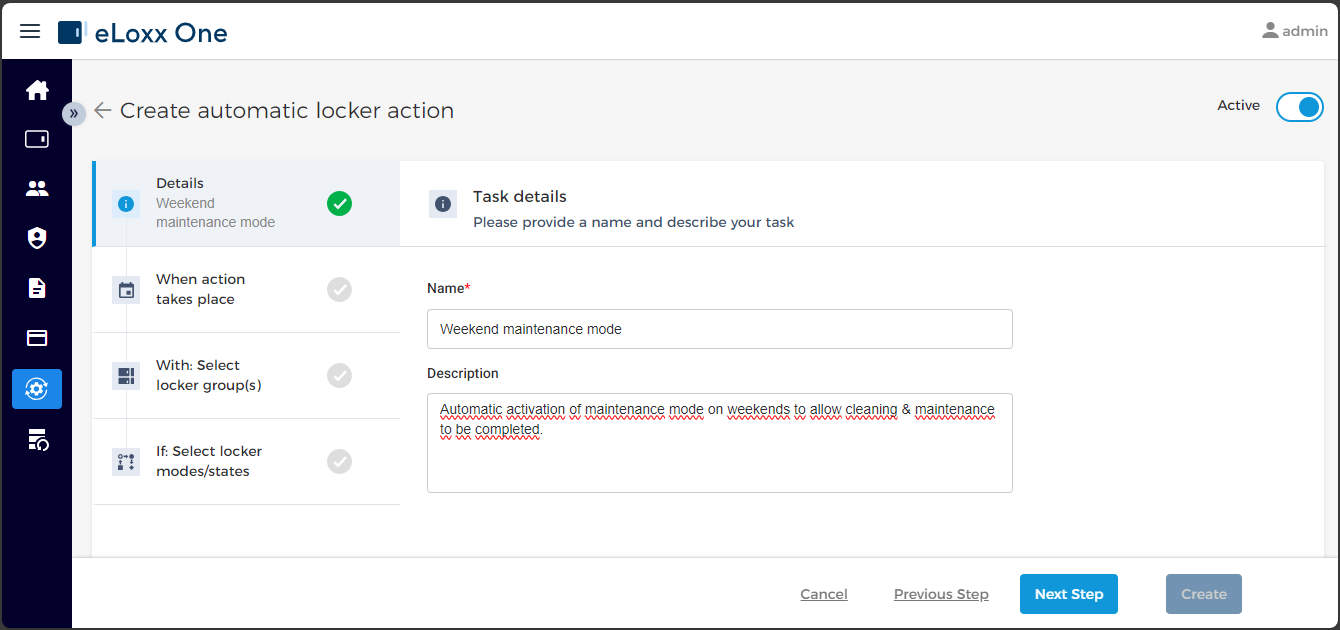Click the Active label text
Image resolution: width=1340 pixels, height=630 pixels.
point(1239,106)
